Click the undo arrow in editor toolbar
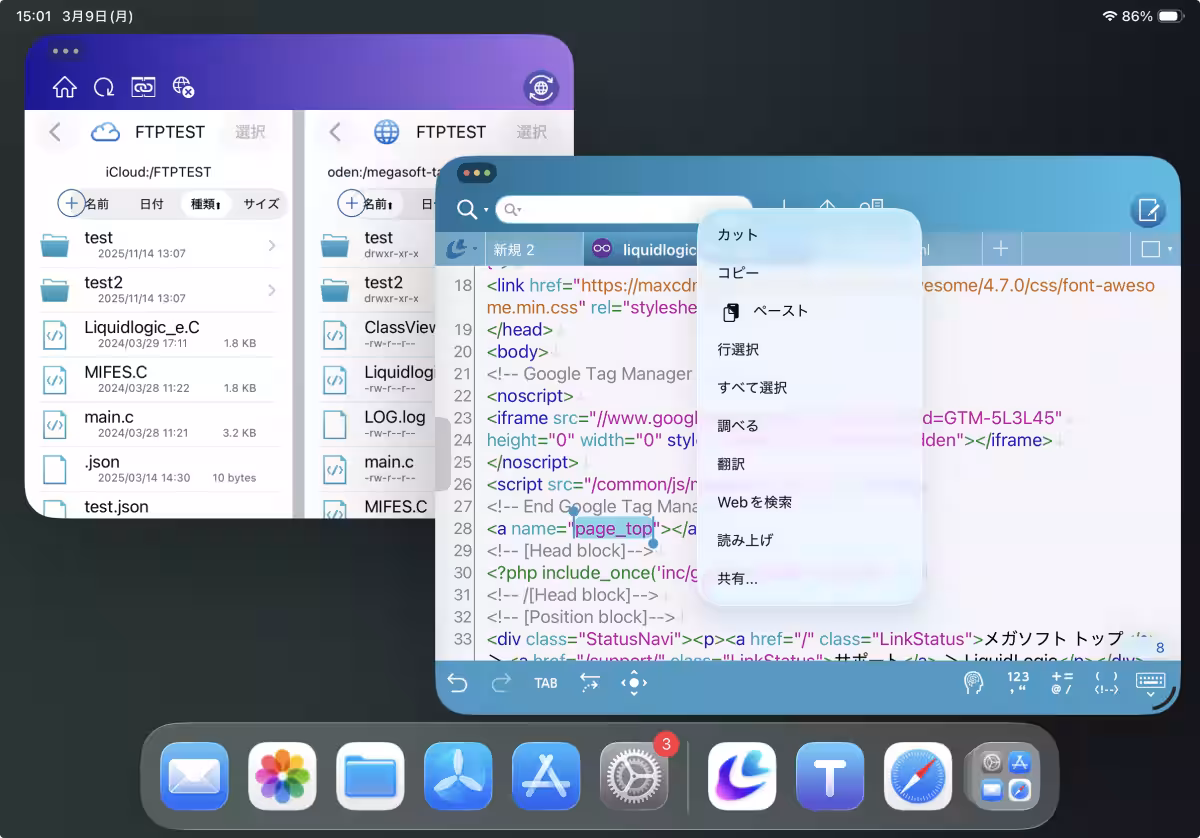 [457, 683]
